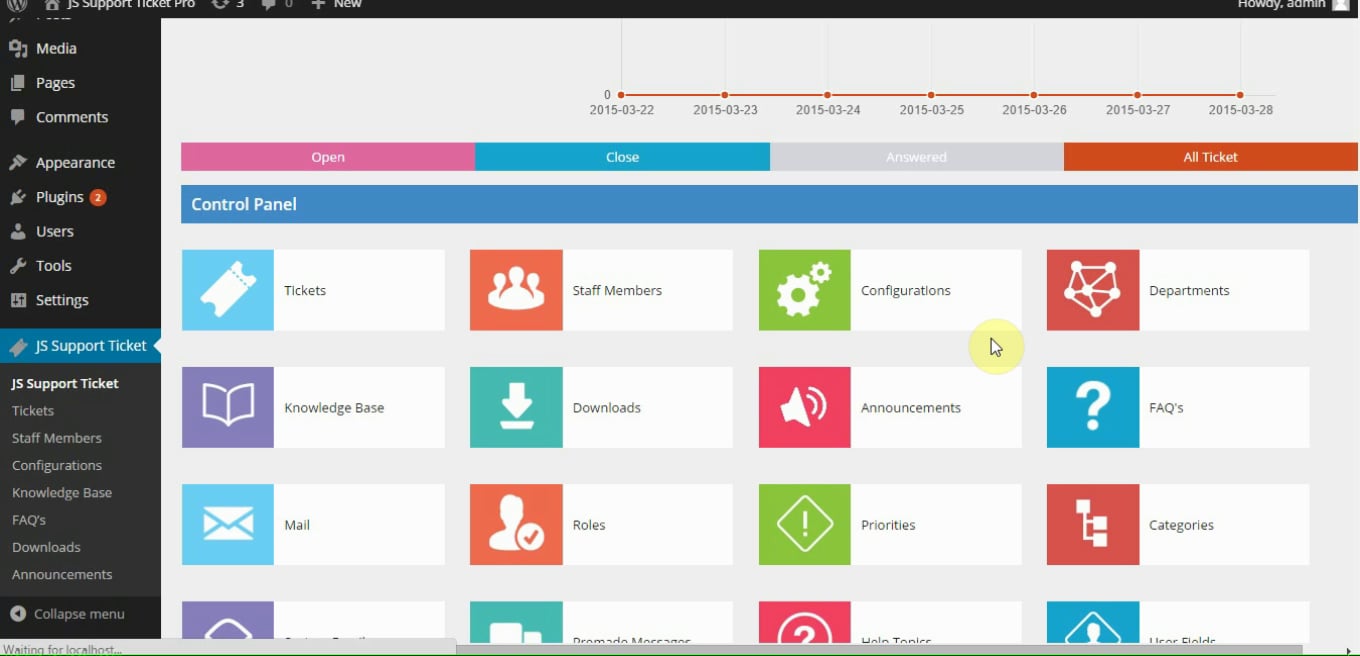This screenshot has width=1360, height=656.
Task: Visit site via the admin bar home icon
Action: tap(52, 5)
